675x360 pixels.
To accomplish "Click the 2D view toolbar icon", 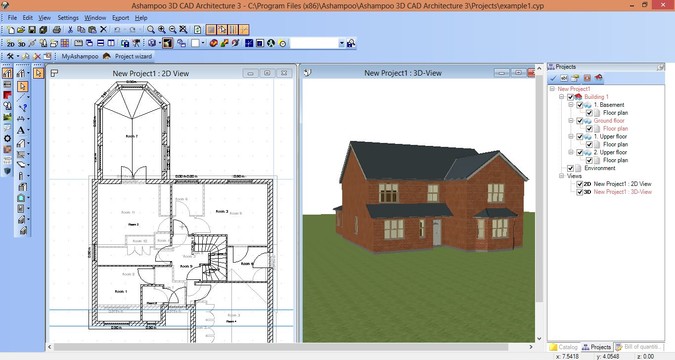I will [11, 43].
